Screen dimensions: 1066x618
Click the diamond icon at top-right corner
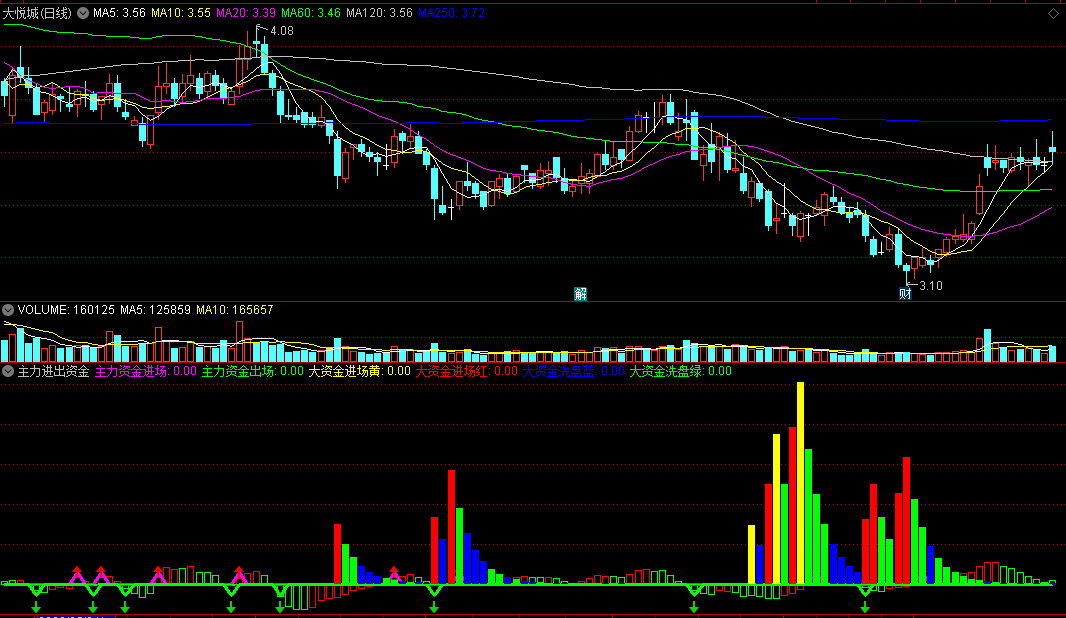[1053, 13]
